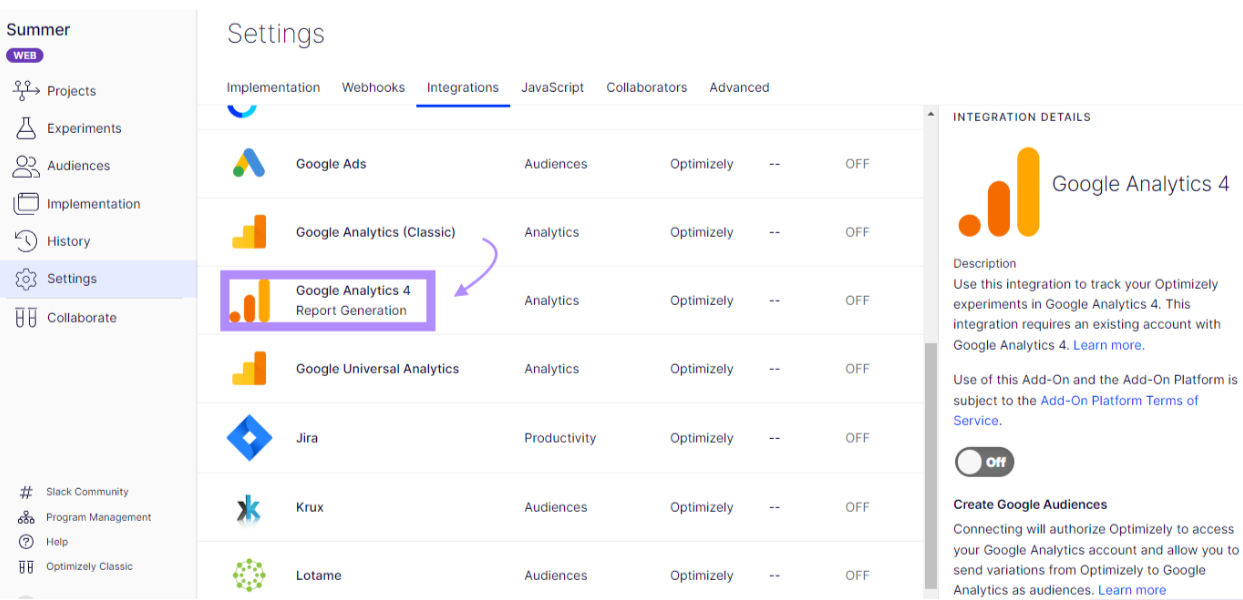Click the Audiences people icon
The width and height of the screenshot is (1243, 600).
point(26,166)
